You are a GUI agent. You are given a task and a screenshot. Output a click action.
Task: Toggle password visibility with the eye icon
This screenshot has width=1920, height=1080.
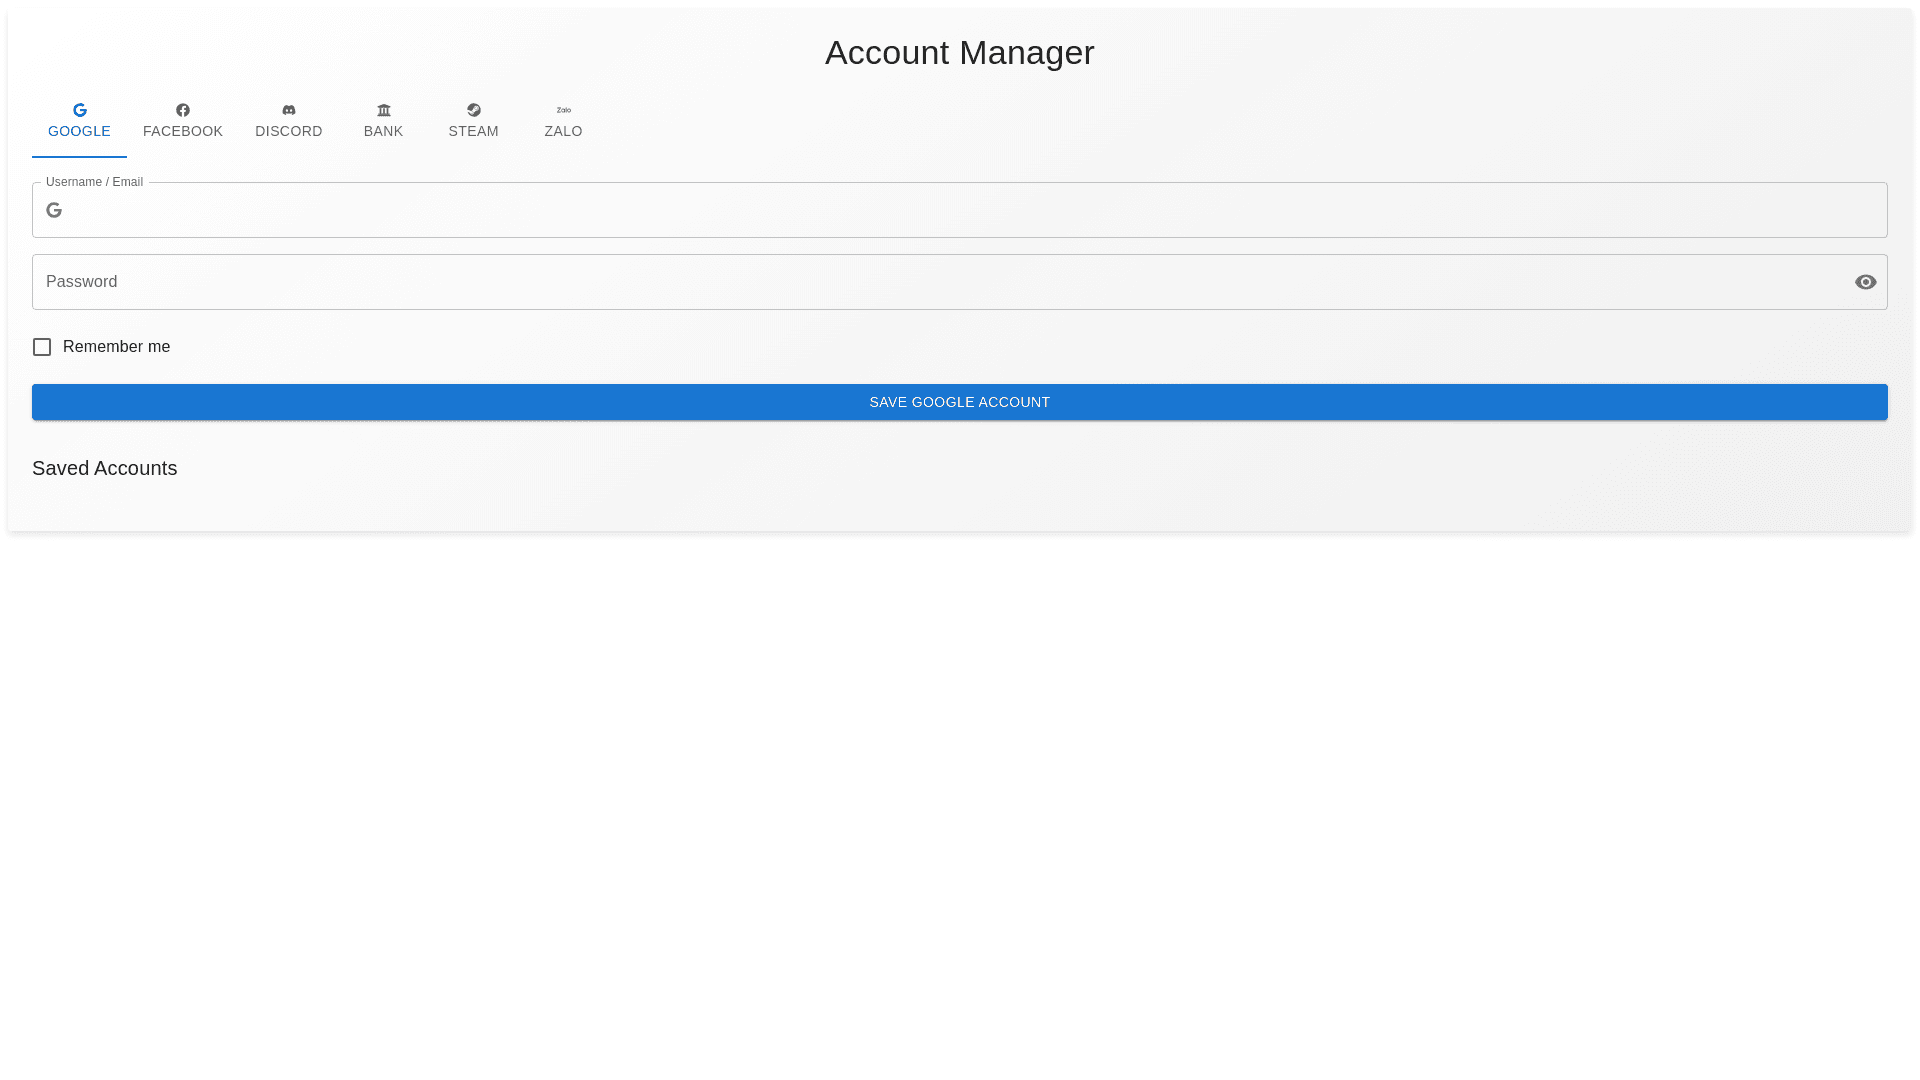1865,282
